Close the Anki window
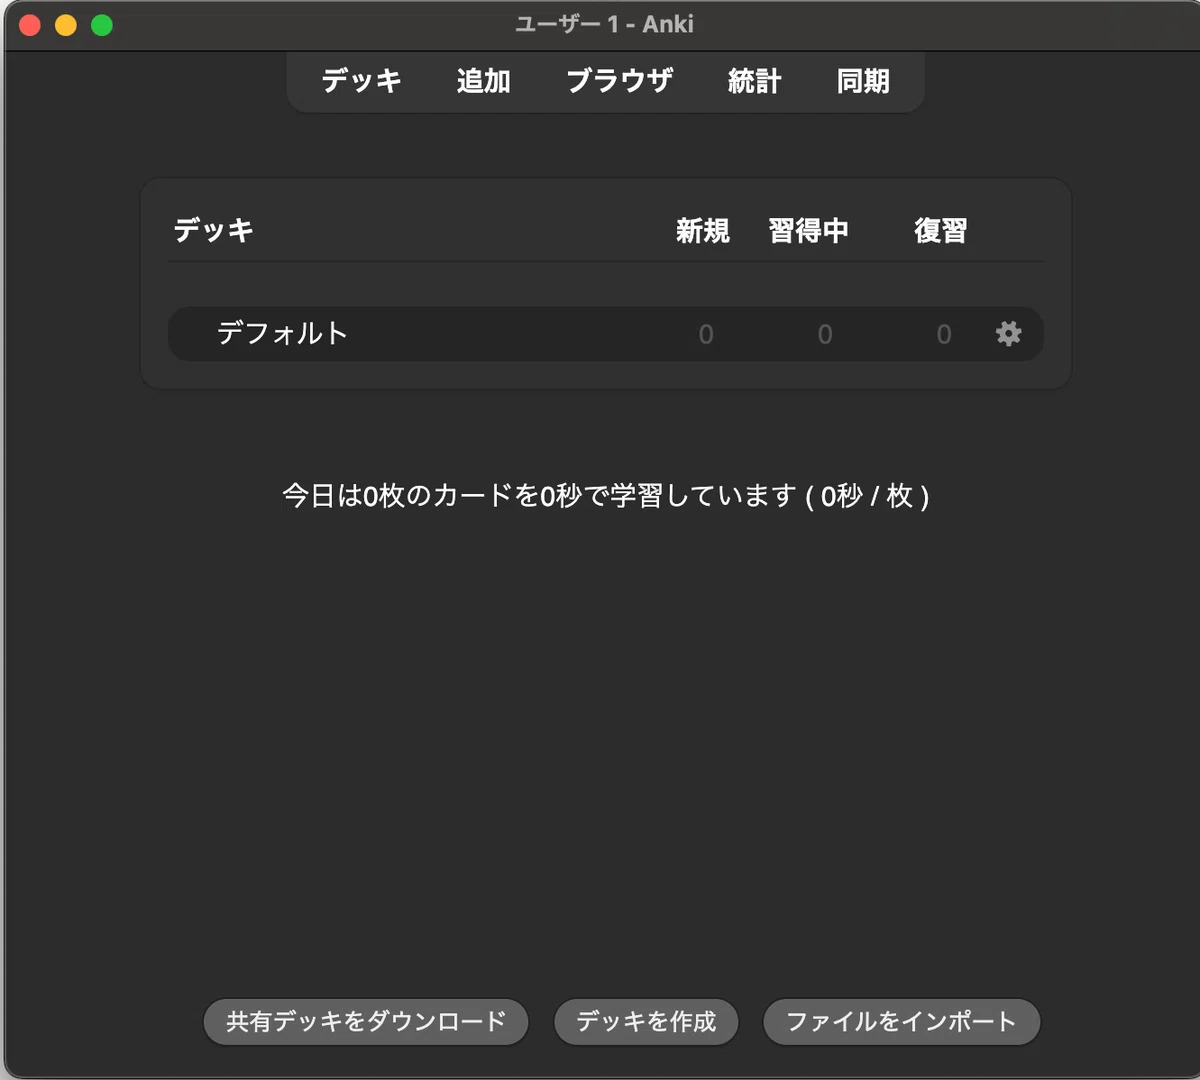The height and width of the screenshot is (1080, 1200). pyautogui.click(x=30, y=25)
